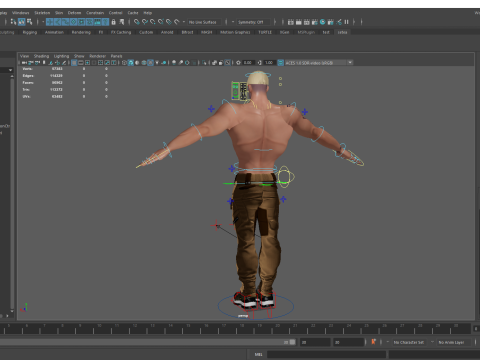The image size is (480, 360).
Task: Open the No Character Set dropdown
Action: tap(409, 342)
